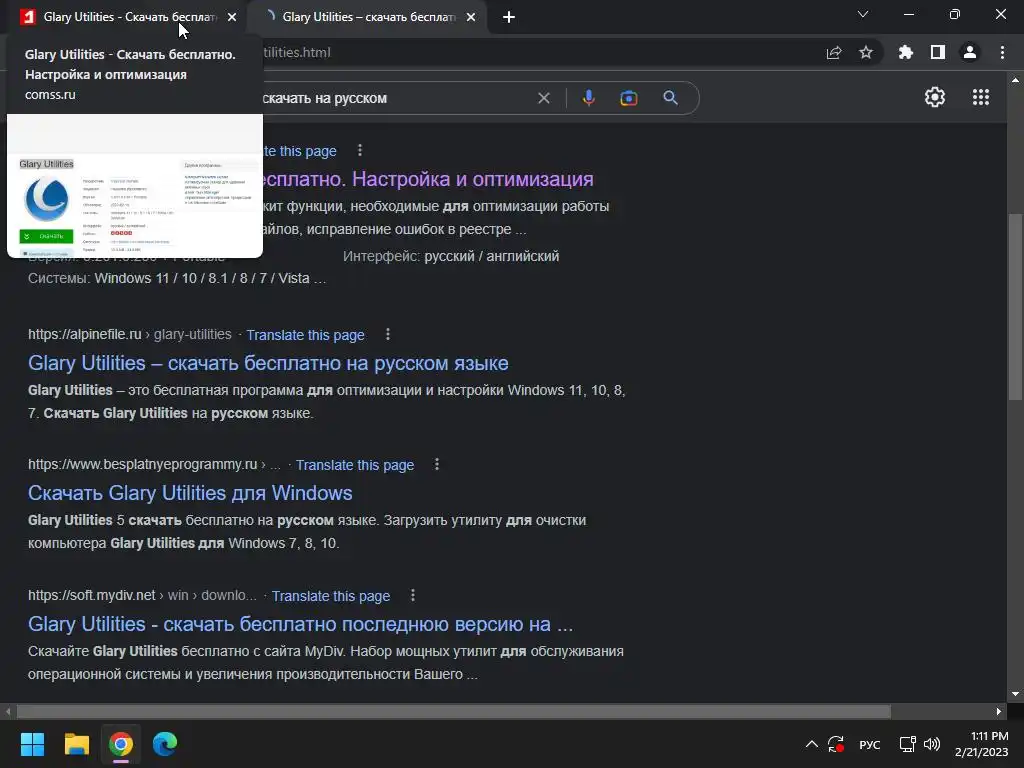Open the purple Настройка и оптимизация result

click(x=428, y=179)
